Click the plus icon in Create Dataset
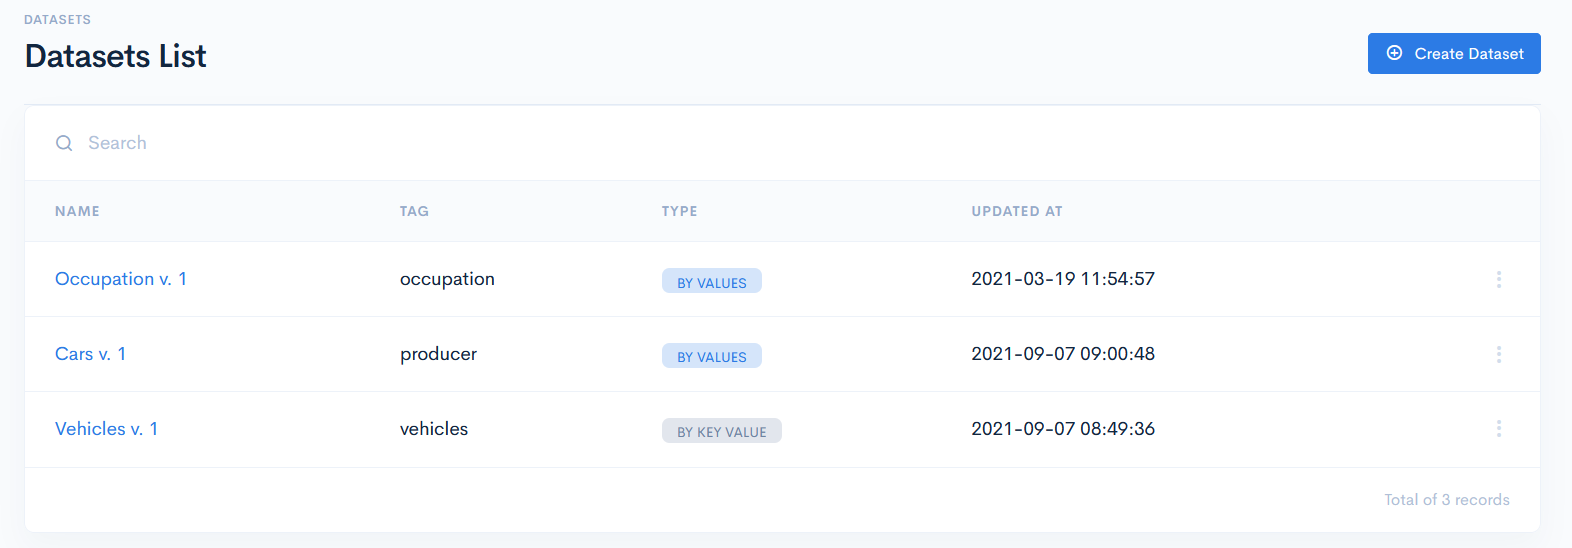 pos(1394,53)
